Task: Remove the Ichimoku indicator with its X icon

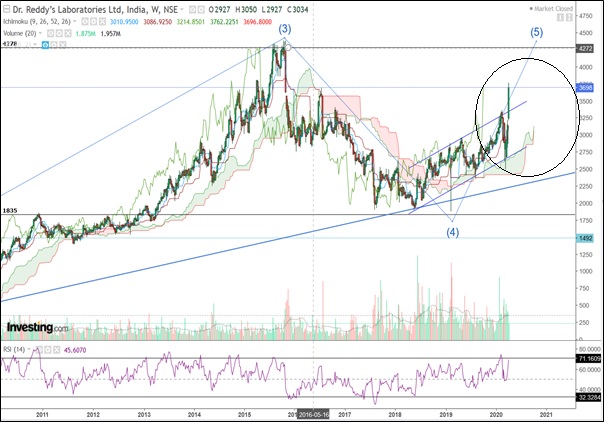Action: point(102,22)
